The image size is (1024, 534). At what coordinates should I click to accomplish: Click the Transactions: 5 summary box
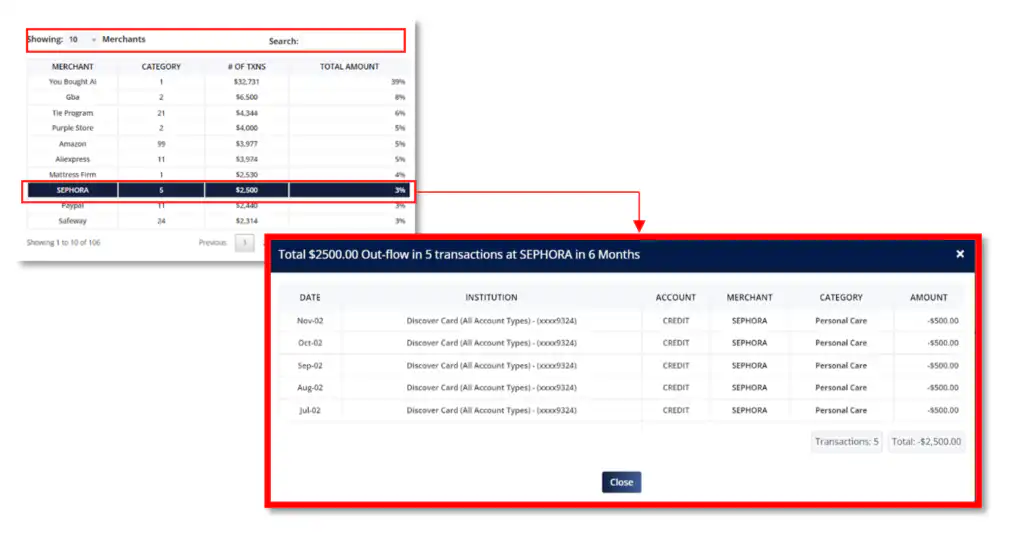click(x=846, y=441)
